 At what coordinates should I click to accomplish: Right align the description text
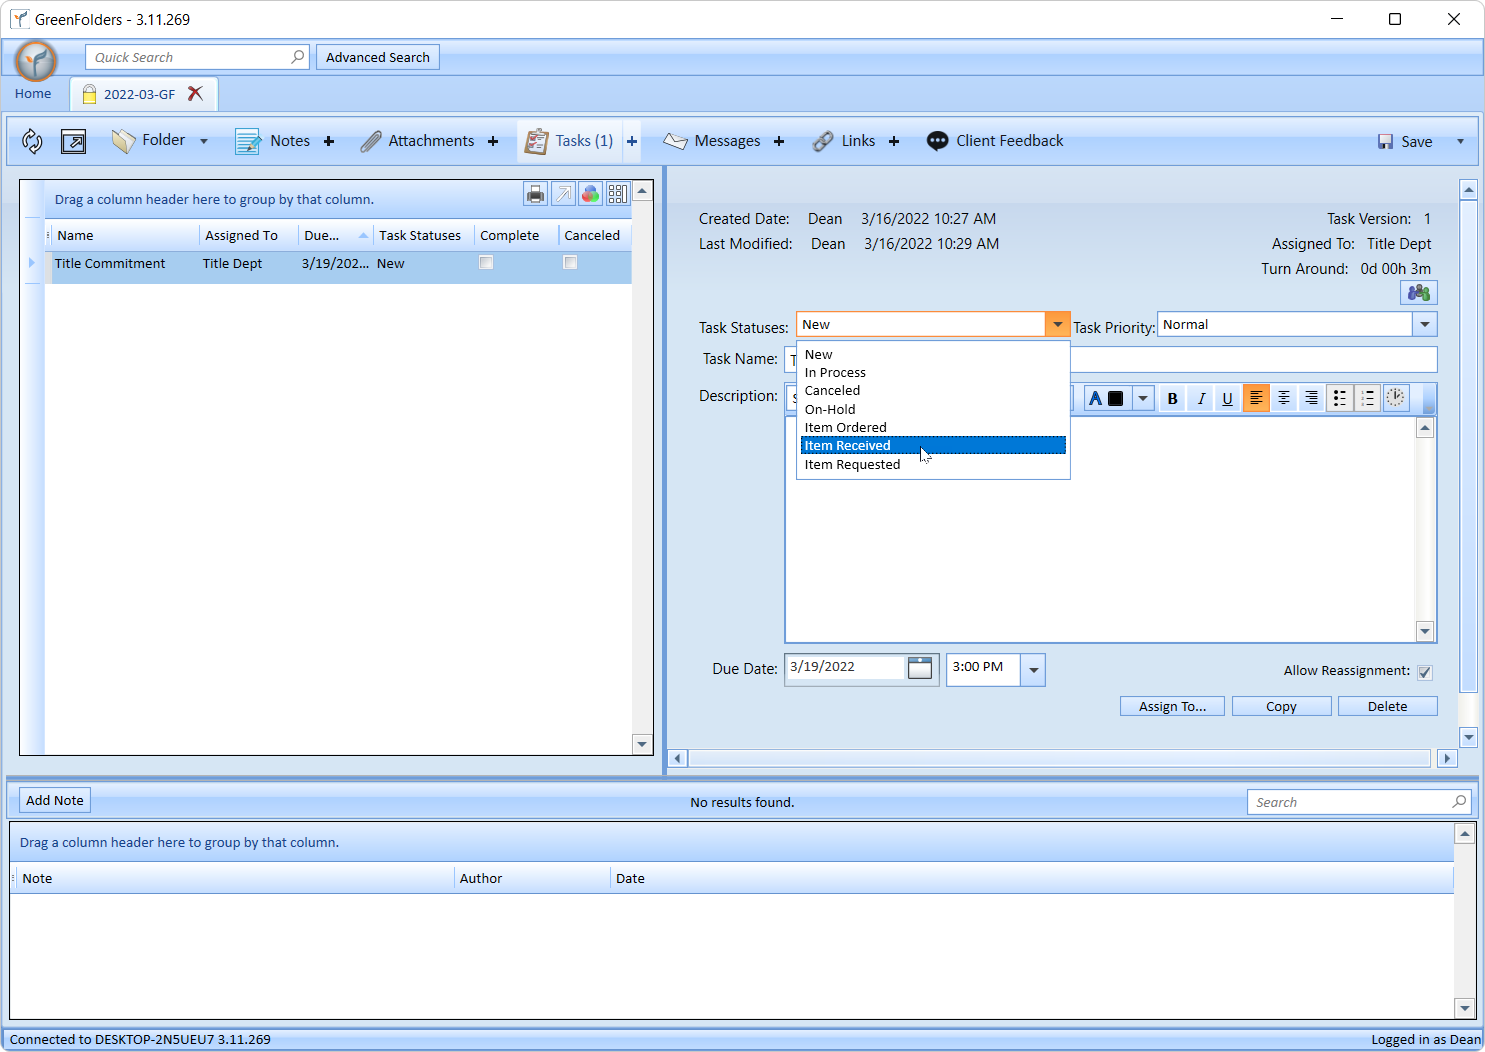pyautogui.click(x=1312, y=398)
